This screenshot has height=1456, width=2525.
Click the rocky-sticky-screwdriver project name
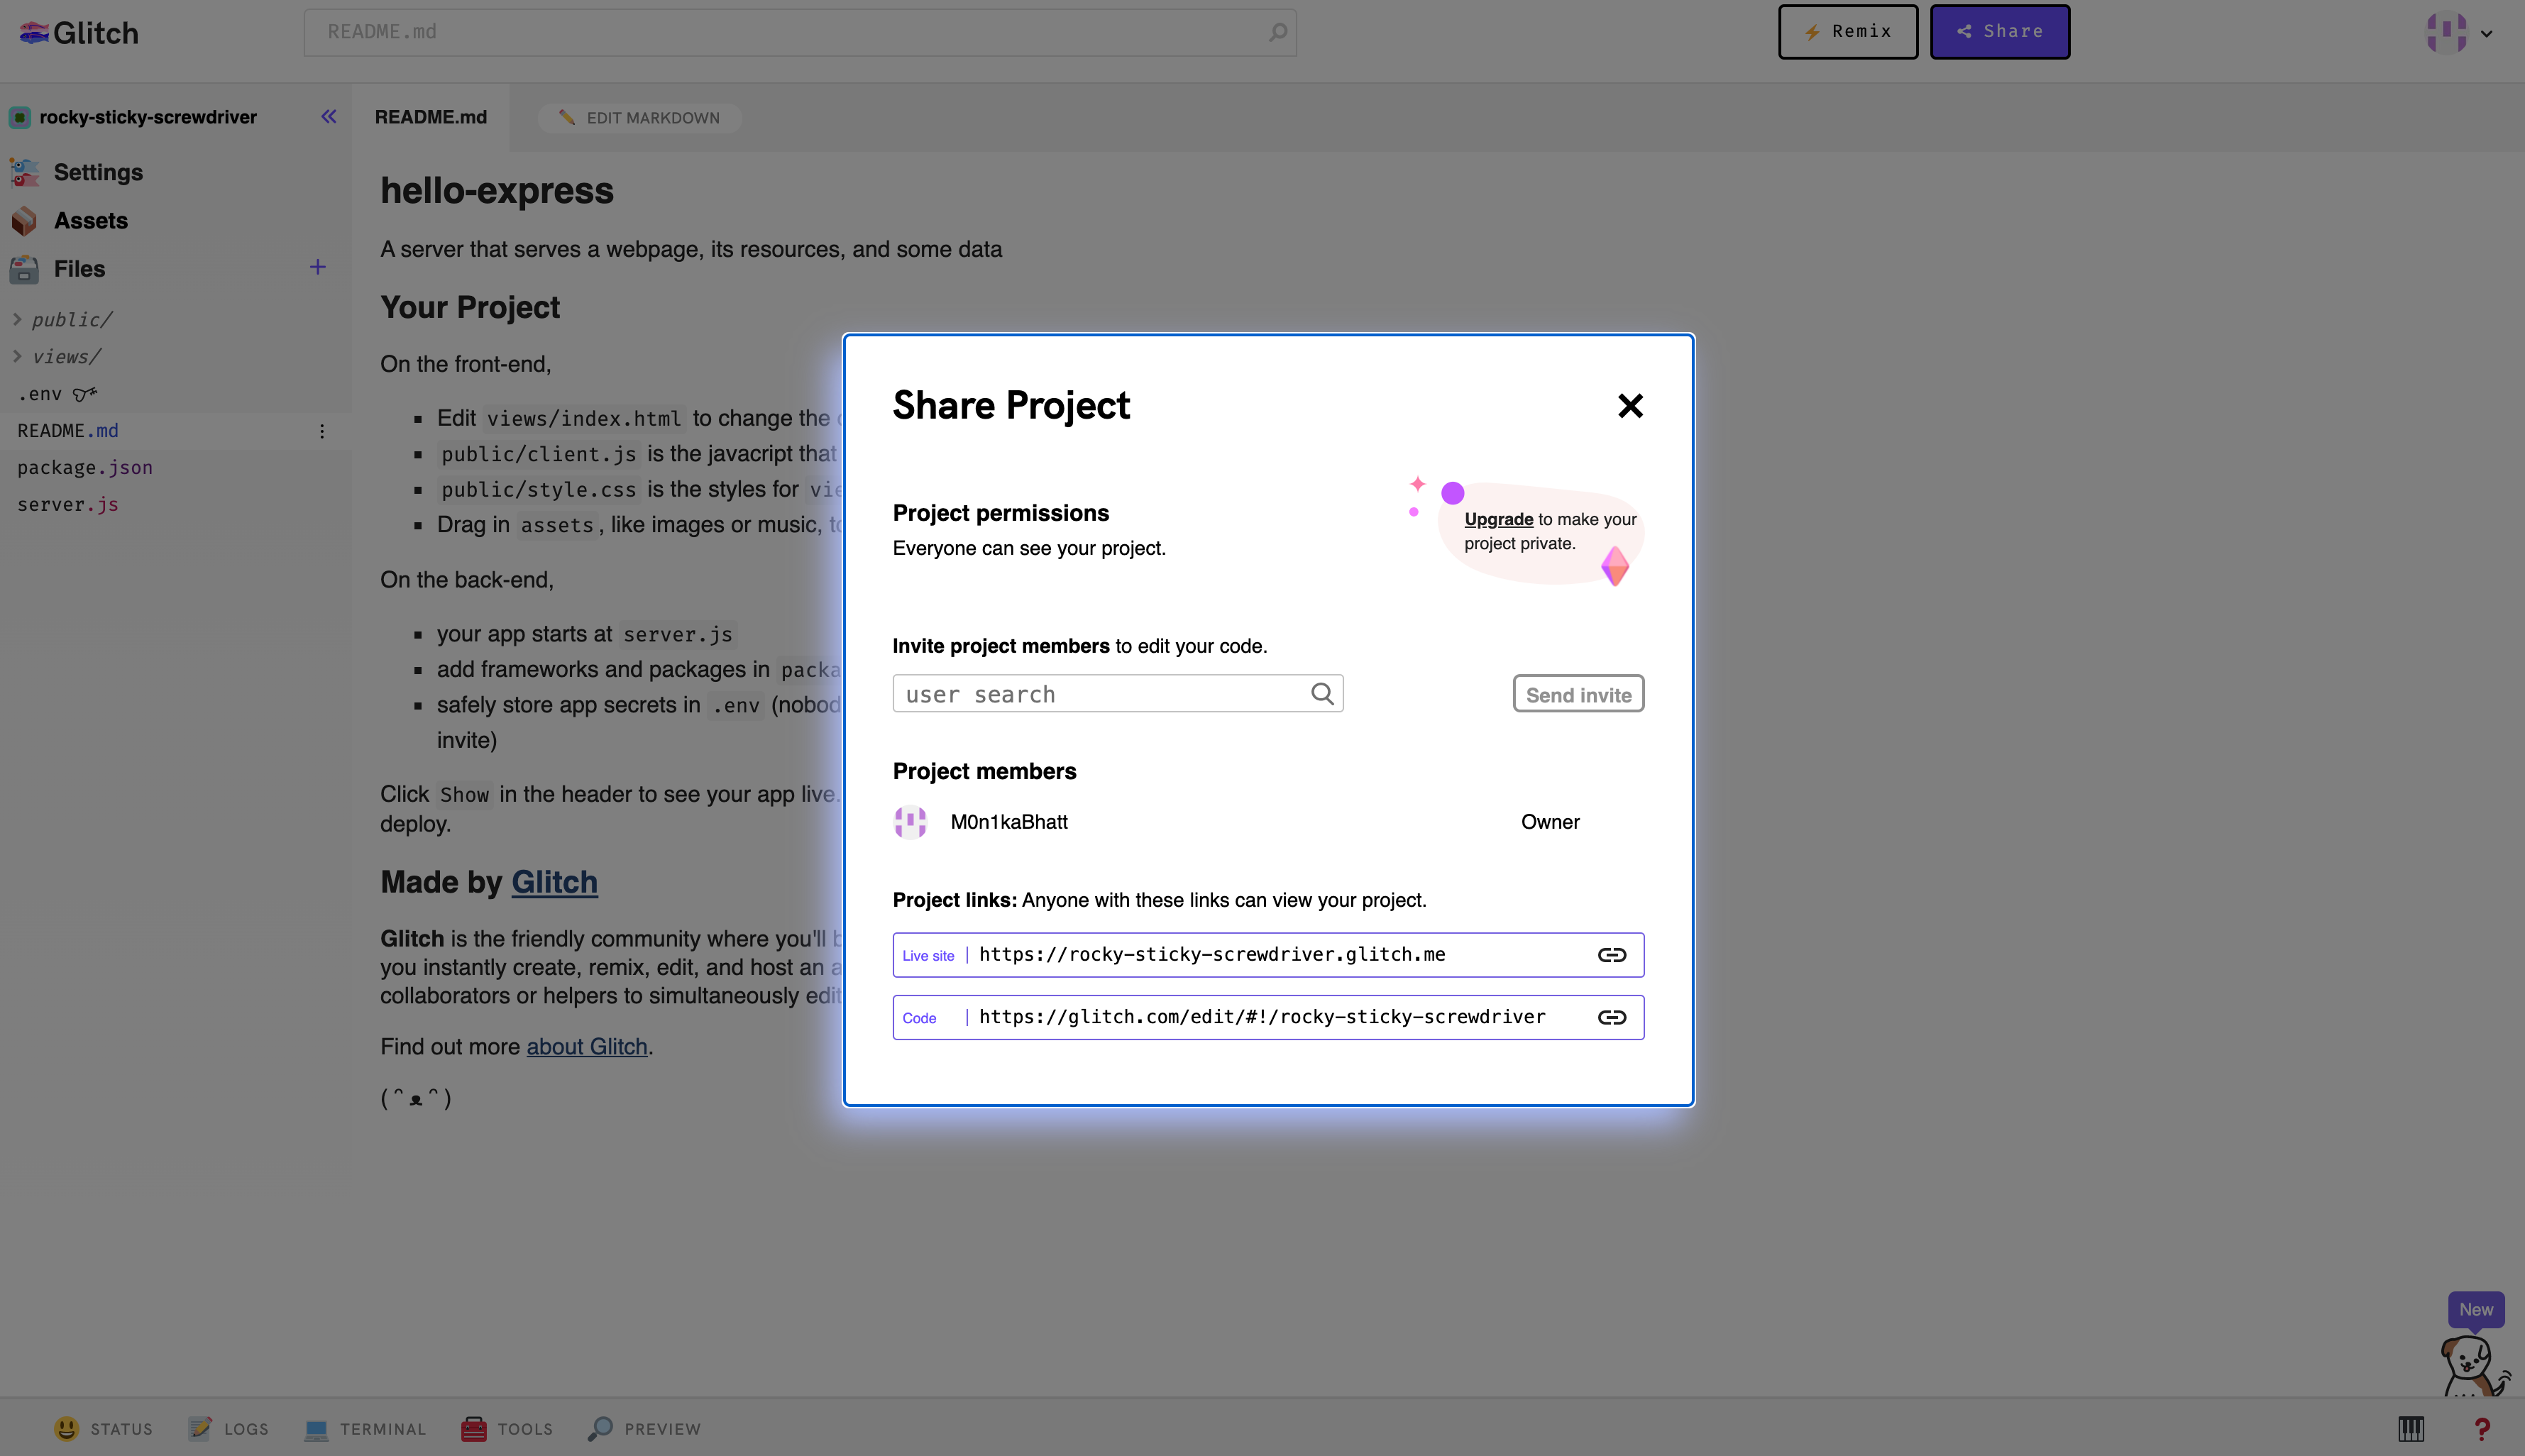pos(148,117)
